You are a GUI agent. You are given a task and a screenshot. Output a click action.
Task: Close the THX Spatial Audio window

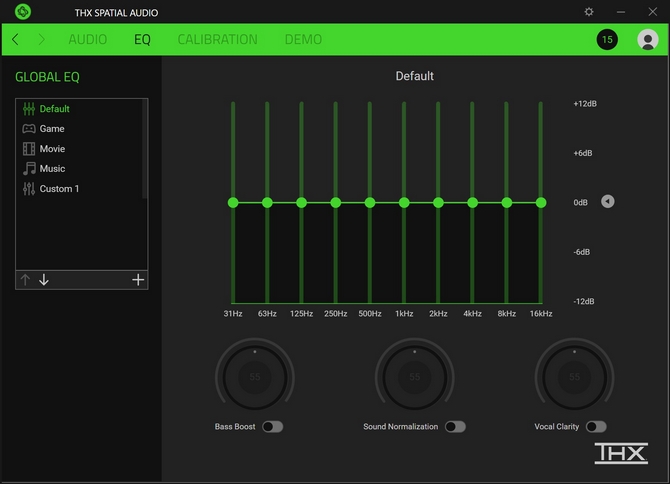pyautogui.click(x=652, y=12)
